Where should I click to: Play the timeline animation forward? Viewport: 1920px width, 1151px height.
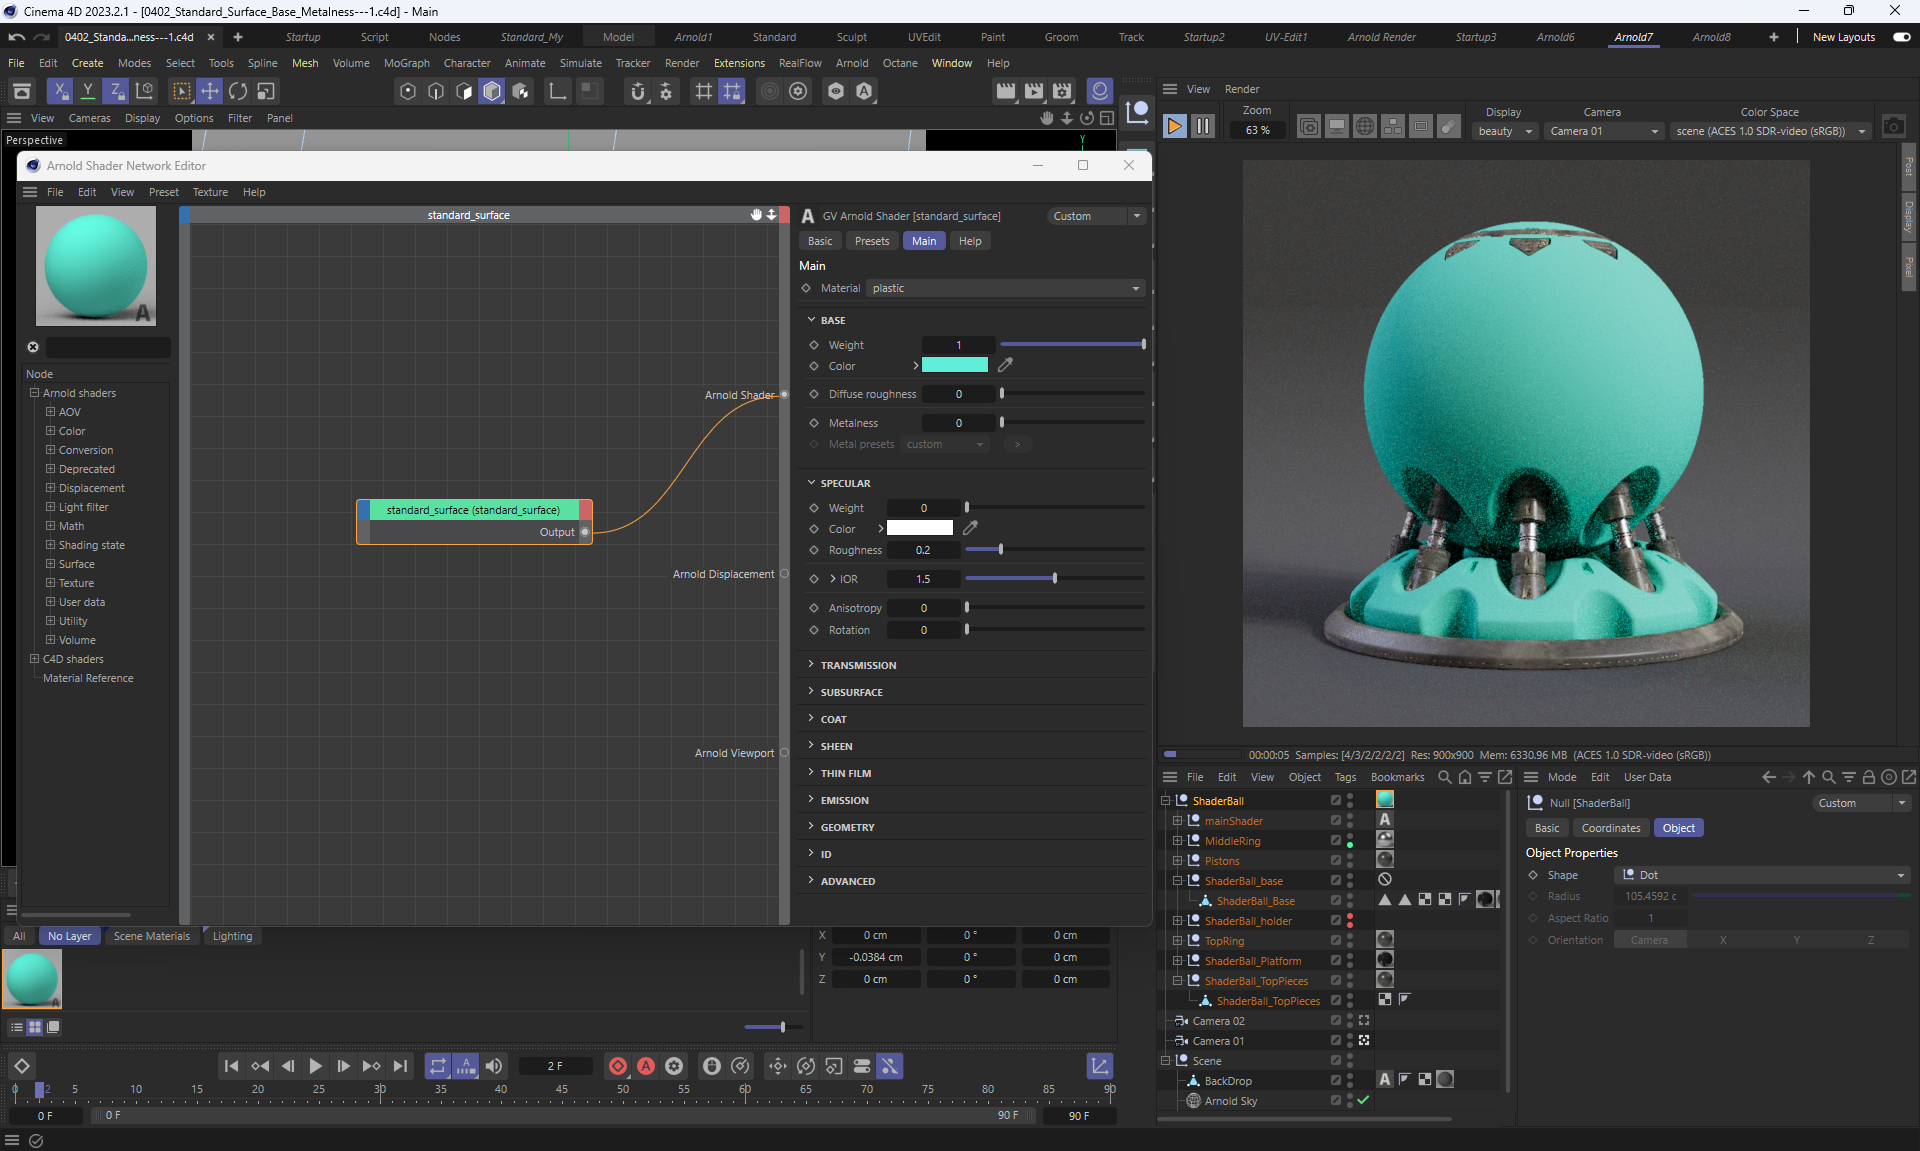(315, 1066)
